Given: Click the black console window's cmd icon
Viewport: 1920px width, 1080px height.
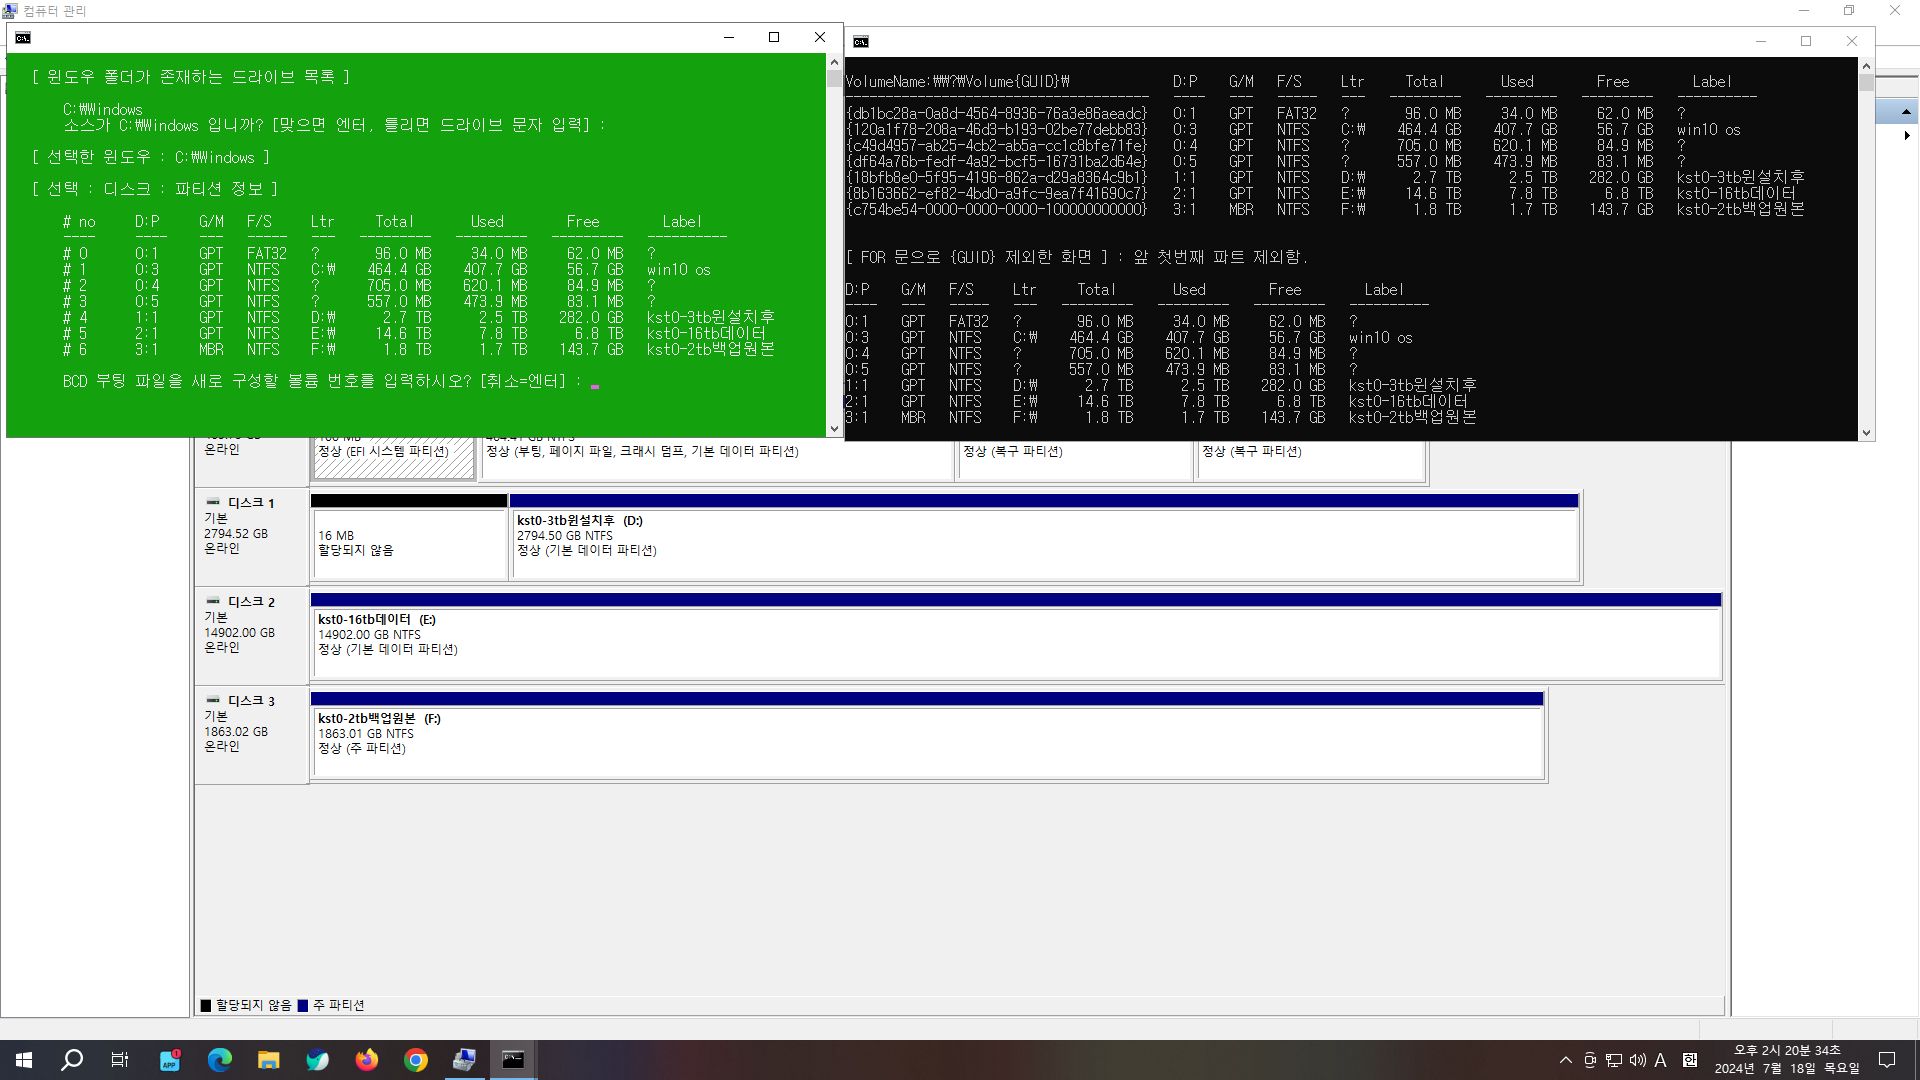Looking at the screenshot, I should click(861, 42).
